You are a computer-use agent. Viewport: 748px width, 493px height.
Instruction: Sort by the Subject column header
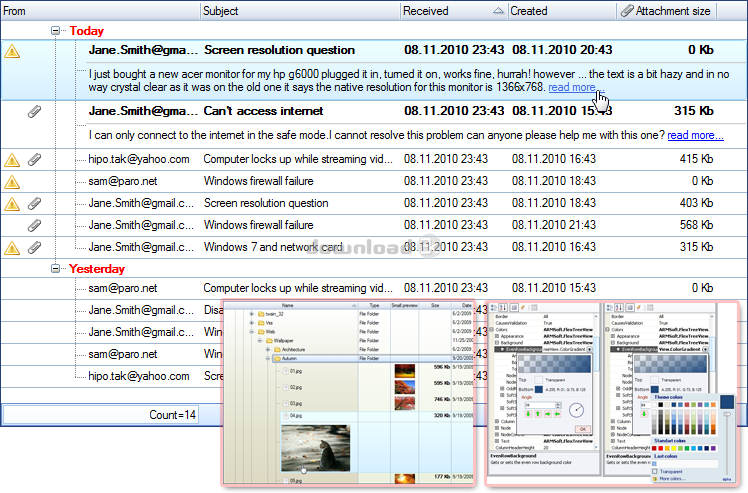coord(301,10)
